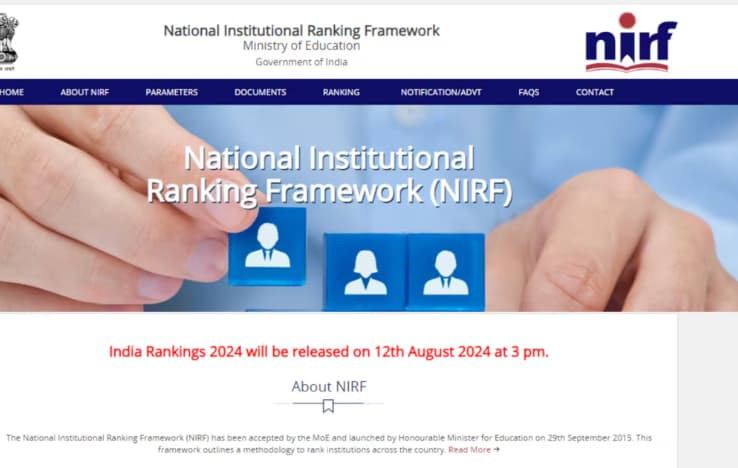
Task: Select the RANKING menu item
Action: coord(341,92)
